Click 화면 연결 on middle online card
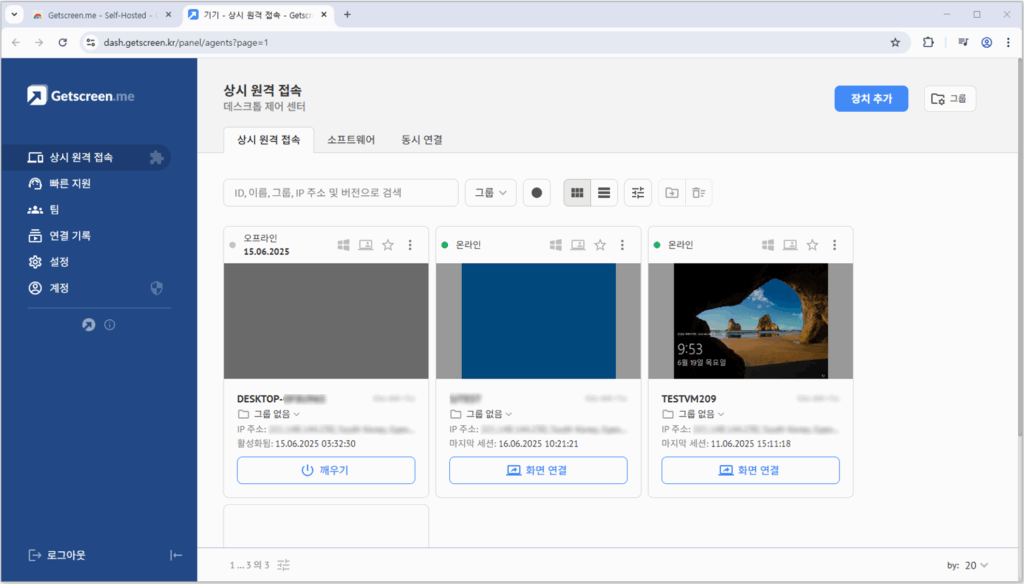This screenshot has height=584, width=1024. (538, 470)
